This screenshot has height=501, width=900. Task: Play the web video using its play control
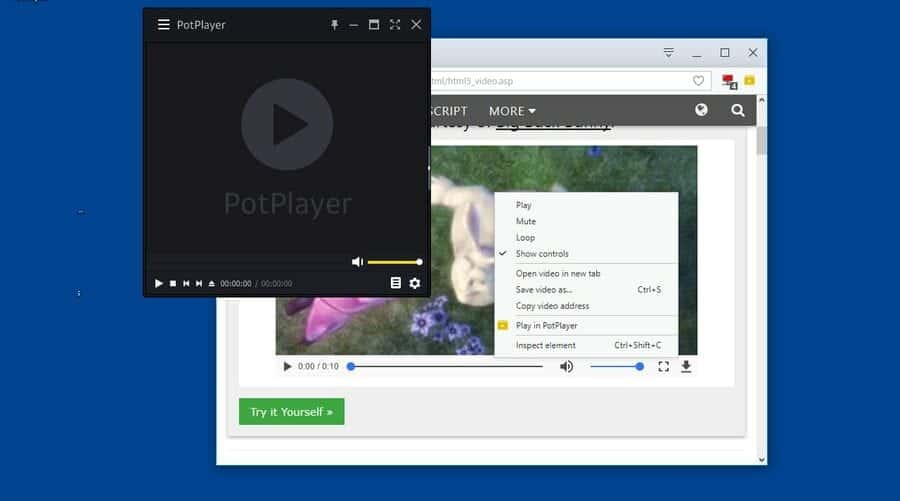[x=287, y=366]
